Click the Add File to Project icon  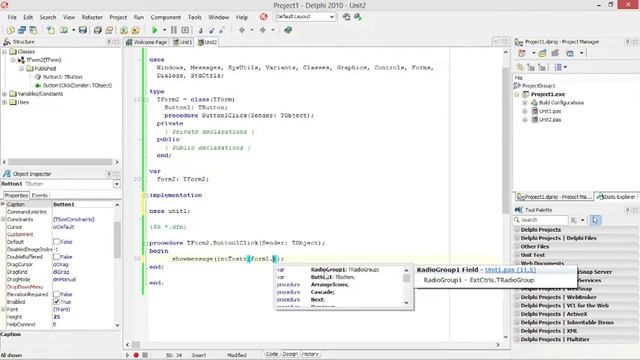pyautogui.click(x=124, y=30)
